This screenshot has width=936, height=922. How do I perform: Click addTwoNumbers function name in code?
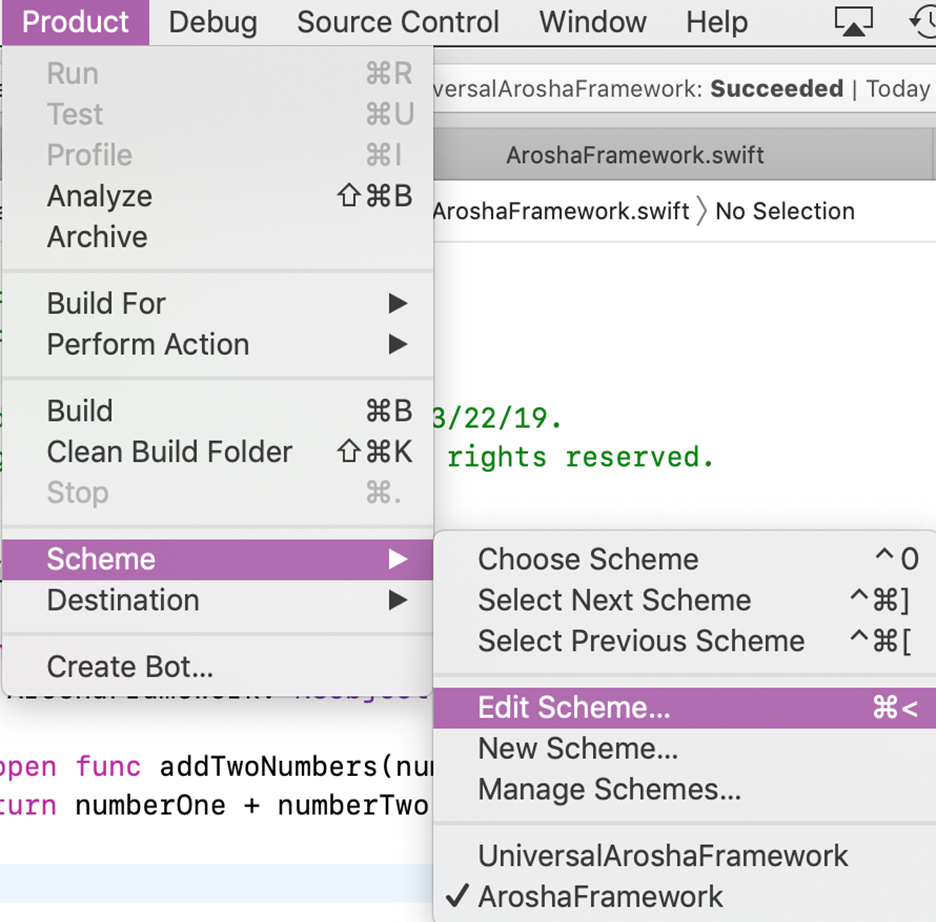268,767
